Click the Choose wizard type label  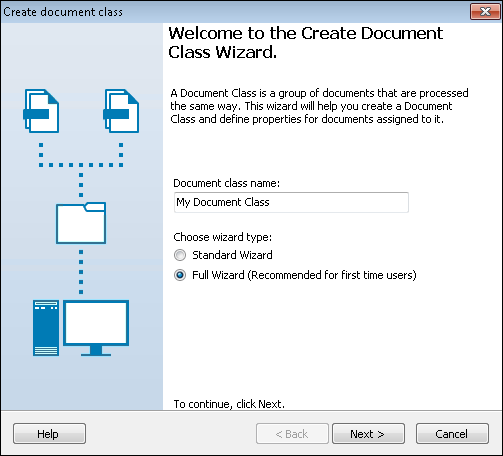click(223, 237)
